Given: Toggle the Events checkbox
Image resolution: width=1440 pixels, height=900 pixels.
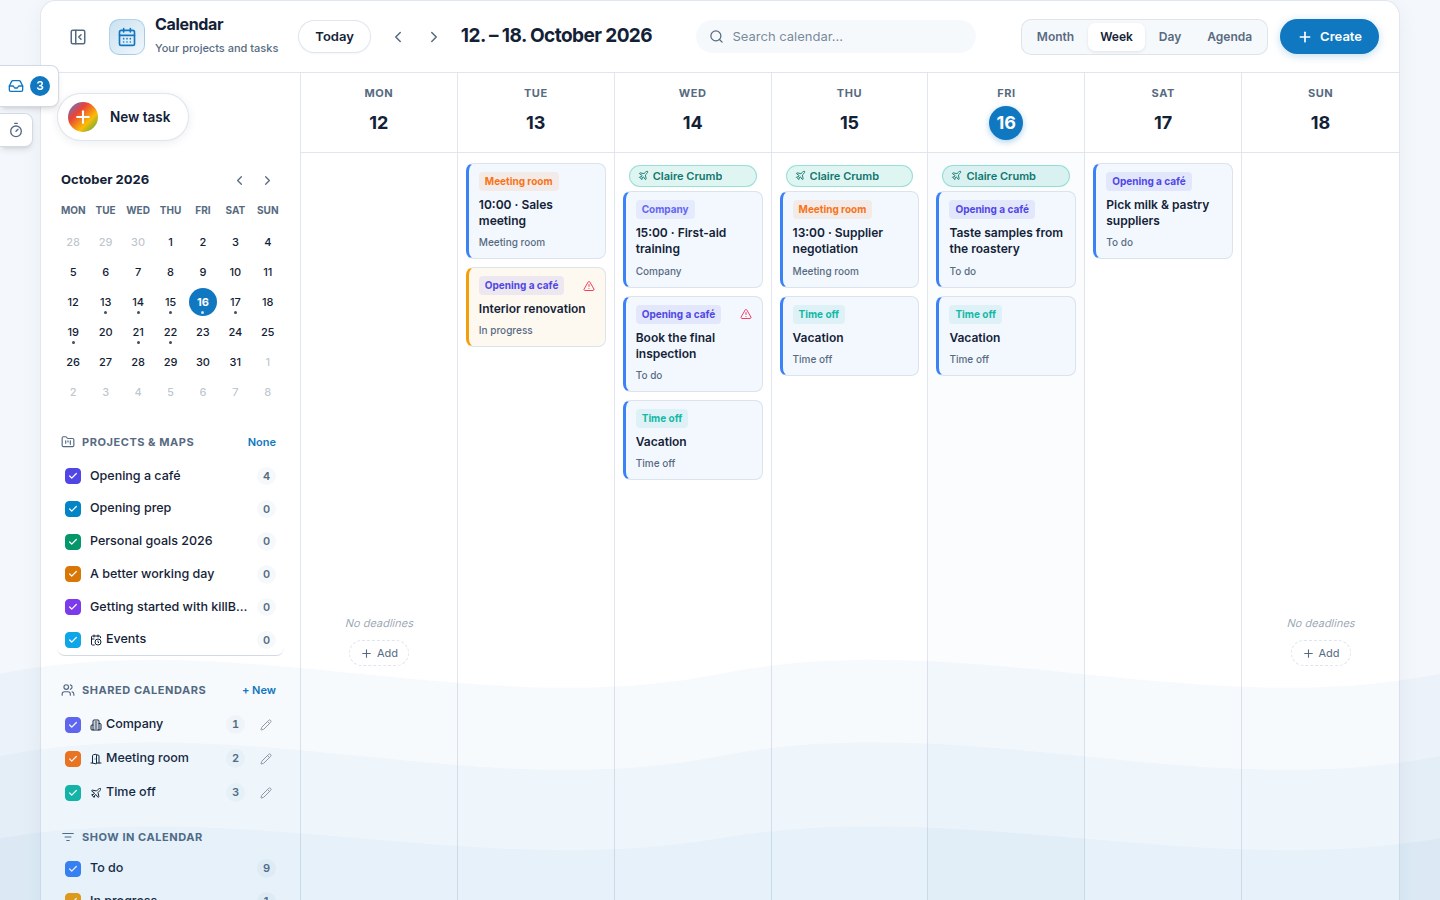Looking at the screenshot, I should pos(73,640).
